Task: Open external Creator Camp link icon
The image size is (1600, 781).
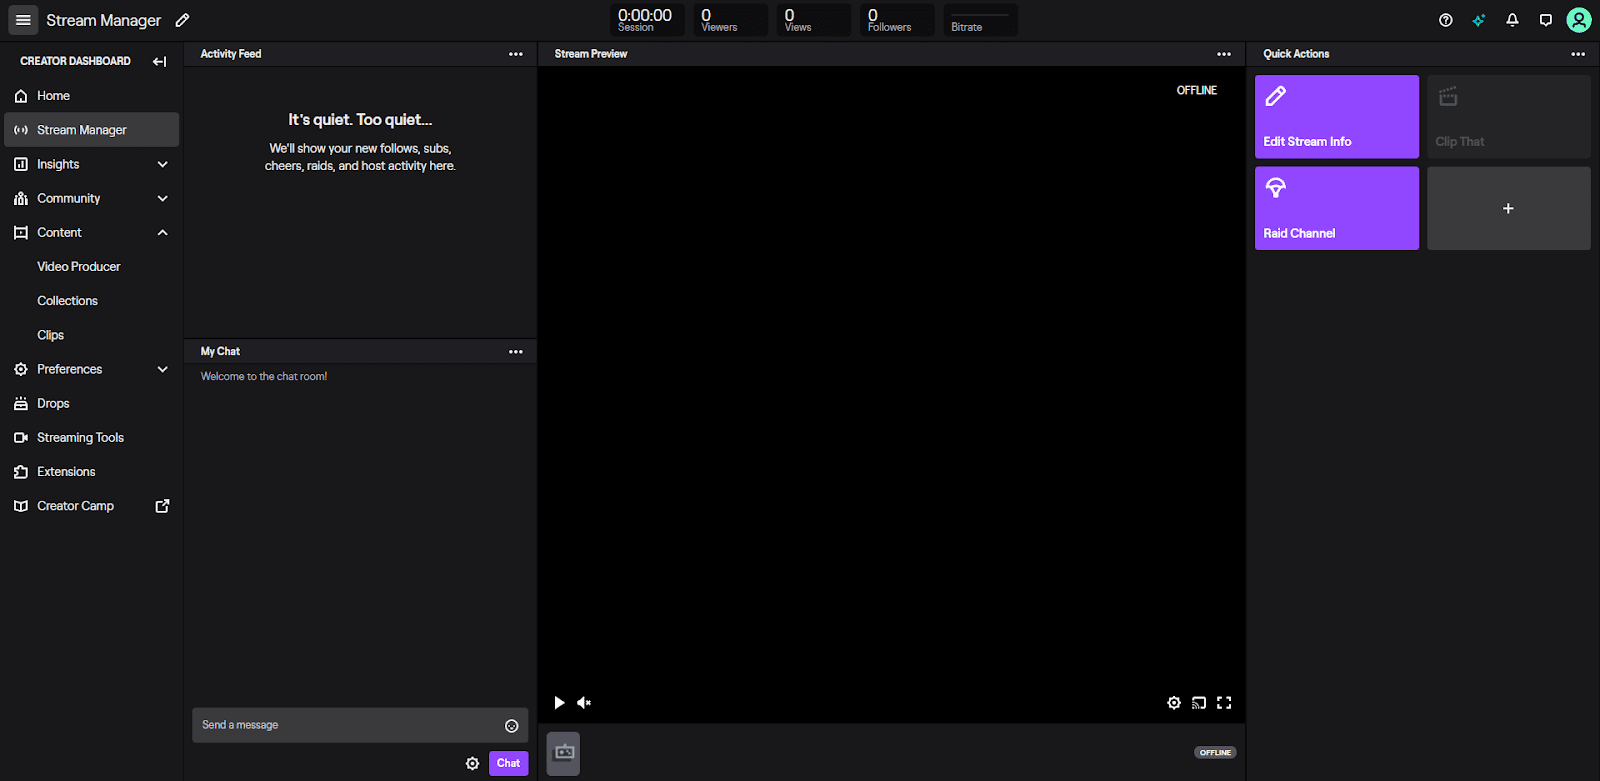Action: tap(162, 506)
